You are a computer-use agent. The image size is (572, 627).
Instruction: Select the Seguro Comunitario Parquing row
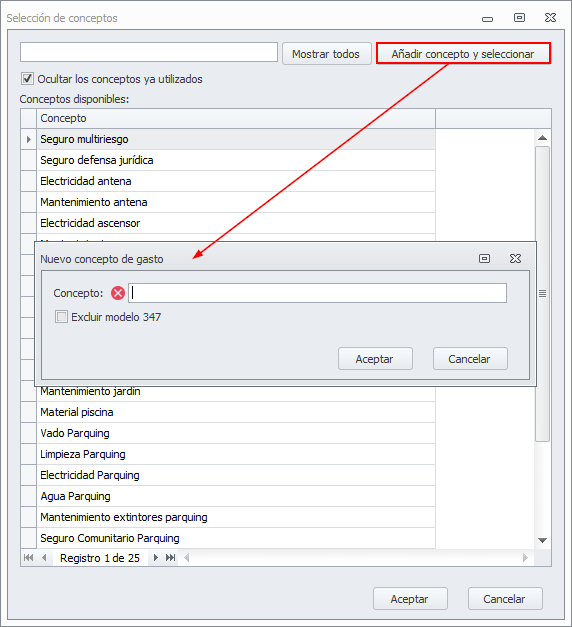tap(236, 538)
